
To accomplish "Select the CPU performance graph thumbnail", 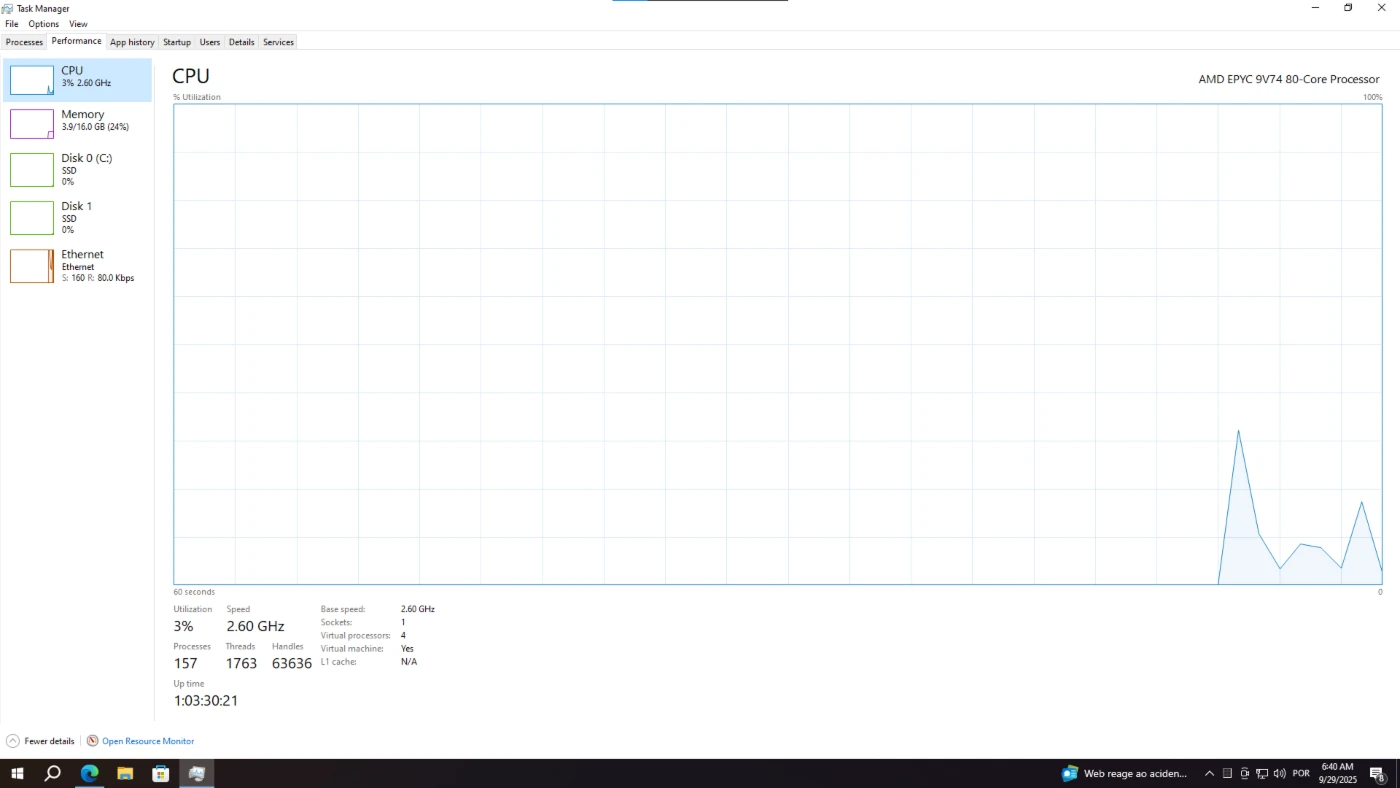I will tap(32, 80).
